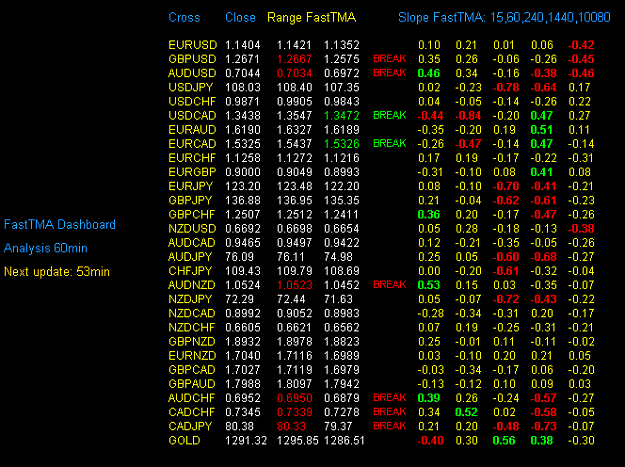Screen dimensions: 625x467
Task: Click the red range value 1.0523
Action: (294, 285)
